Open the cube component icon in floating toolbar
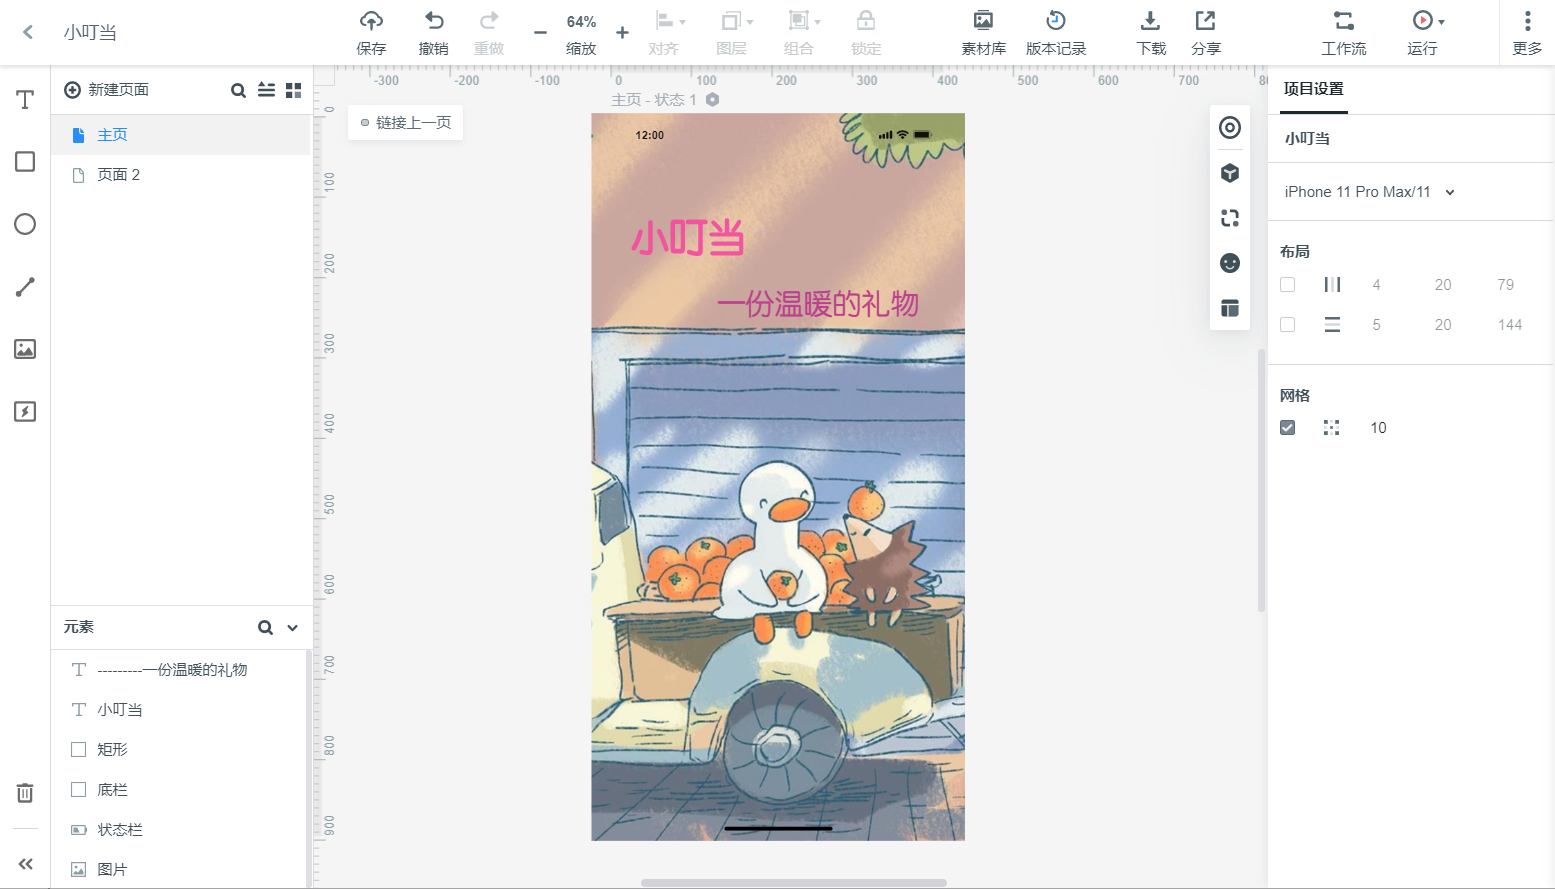Viewport: 1555px width, 889px height. (x=1230, y=173)
